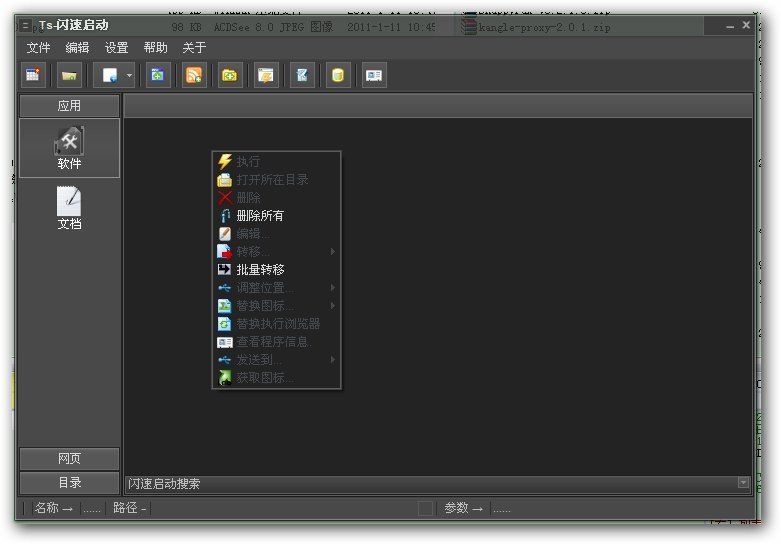
Task: Click the lightning bolt 执行 icon
Action: point(225,161)
